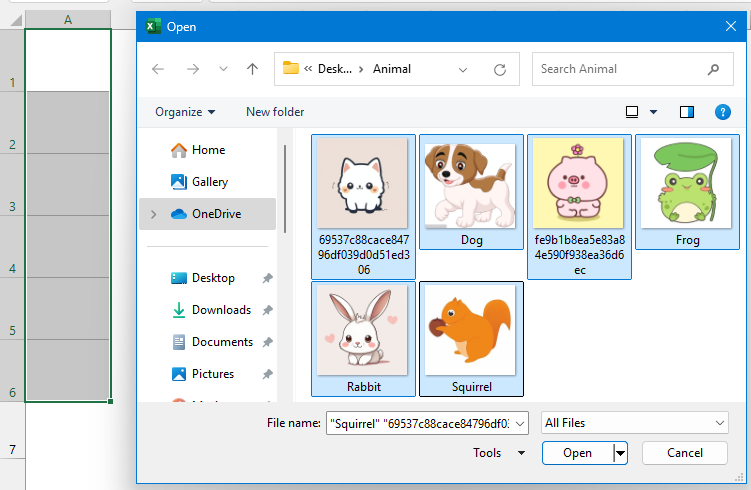The image size is (751, 490).
Task: Select the Squirrel image thumbnail
Action: point(471,338)
